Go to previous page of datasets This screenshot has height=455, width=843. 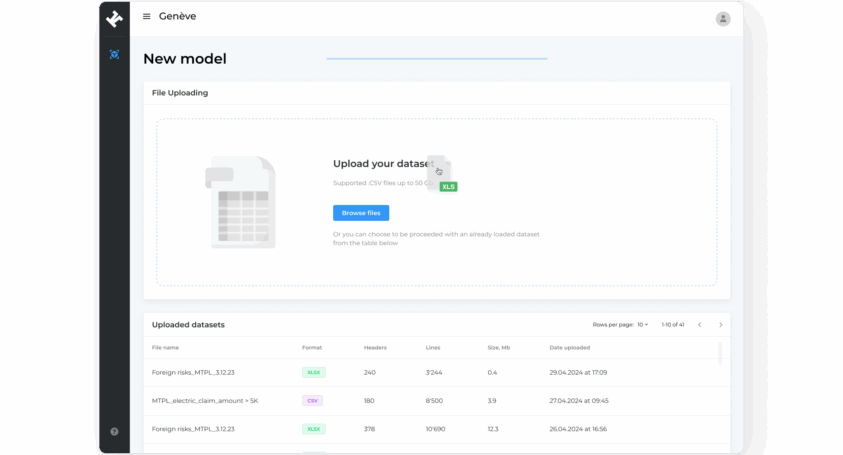(x=699, y=325)
